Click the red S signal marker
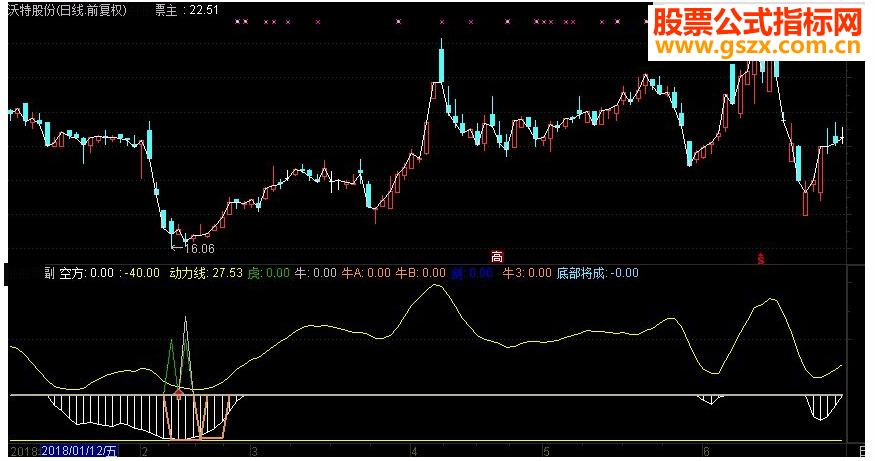 pos(760,258)
